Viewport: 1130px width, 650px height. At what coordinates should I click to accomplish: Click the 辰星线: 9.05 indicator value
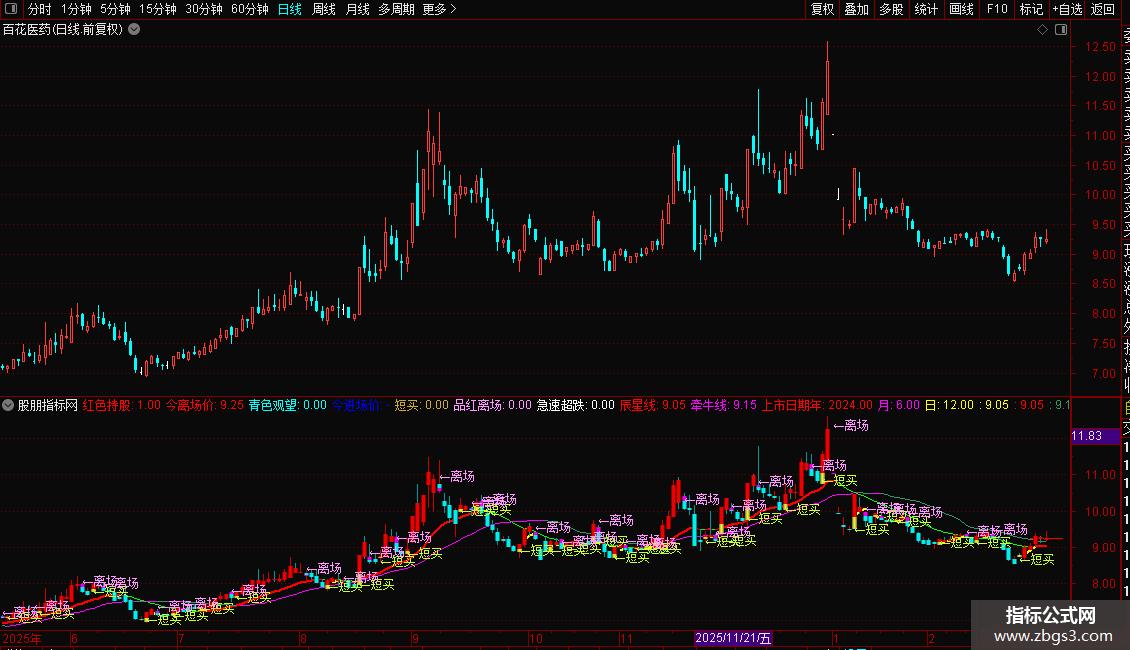653,405
